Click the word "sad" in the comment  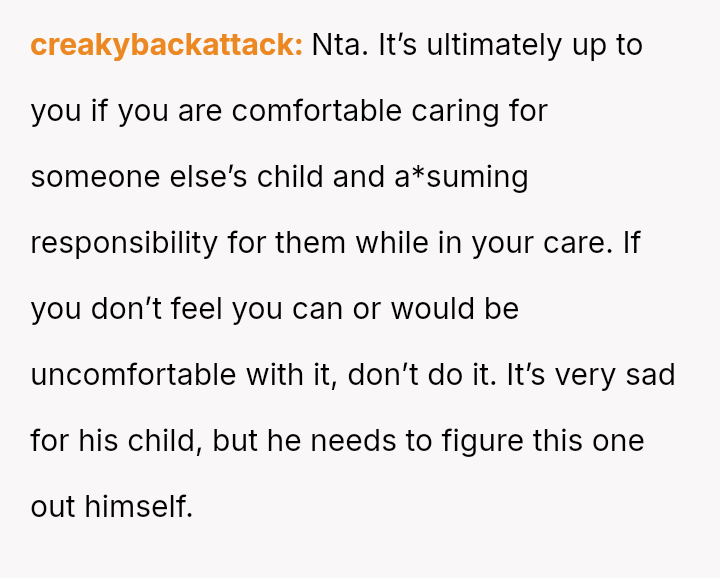coord(651,375)
